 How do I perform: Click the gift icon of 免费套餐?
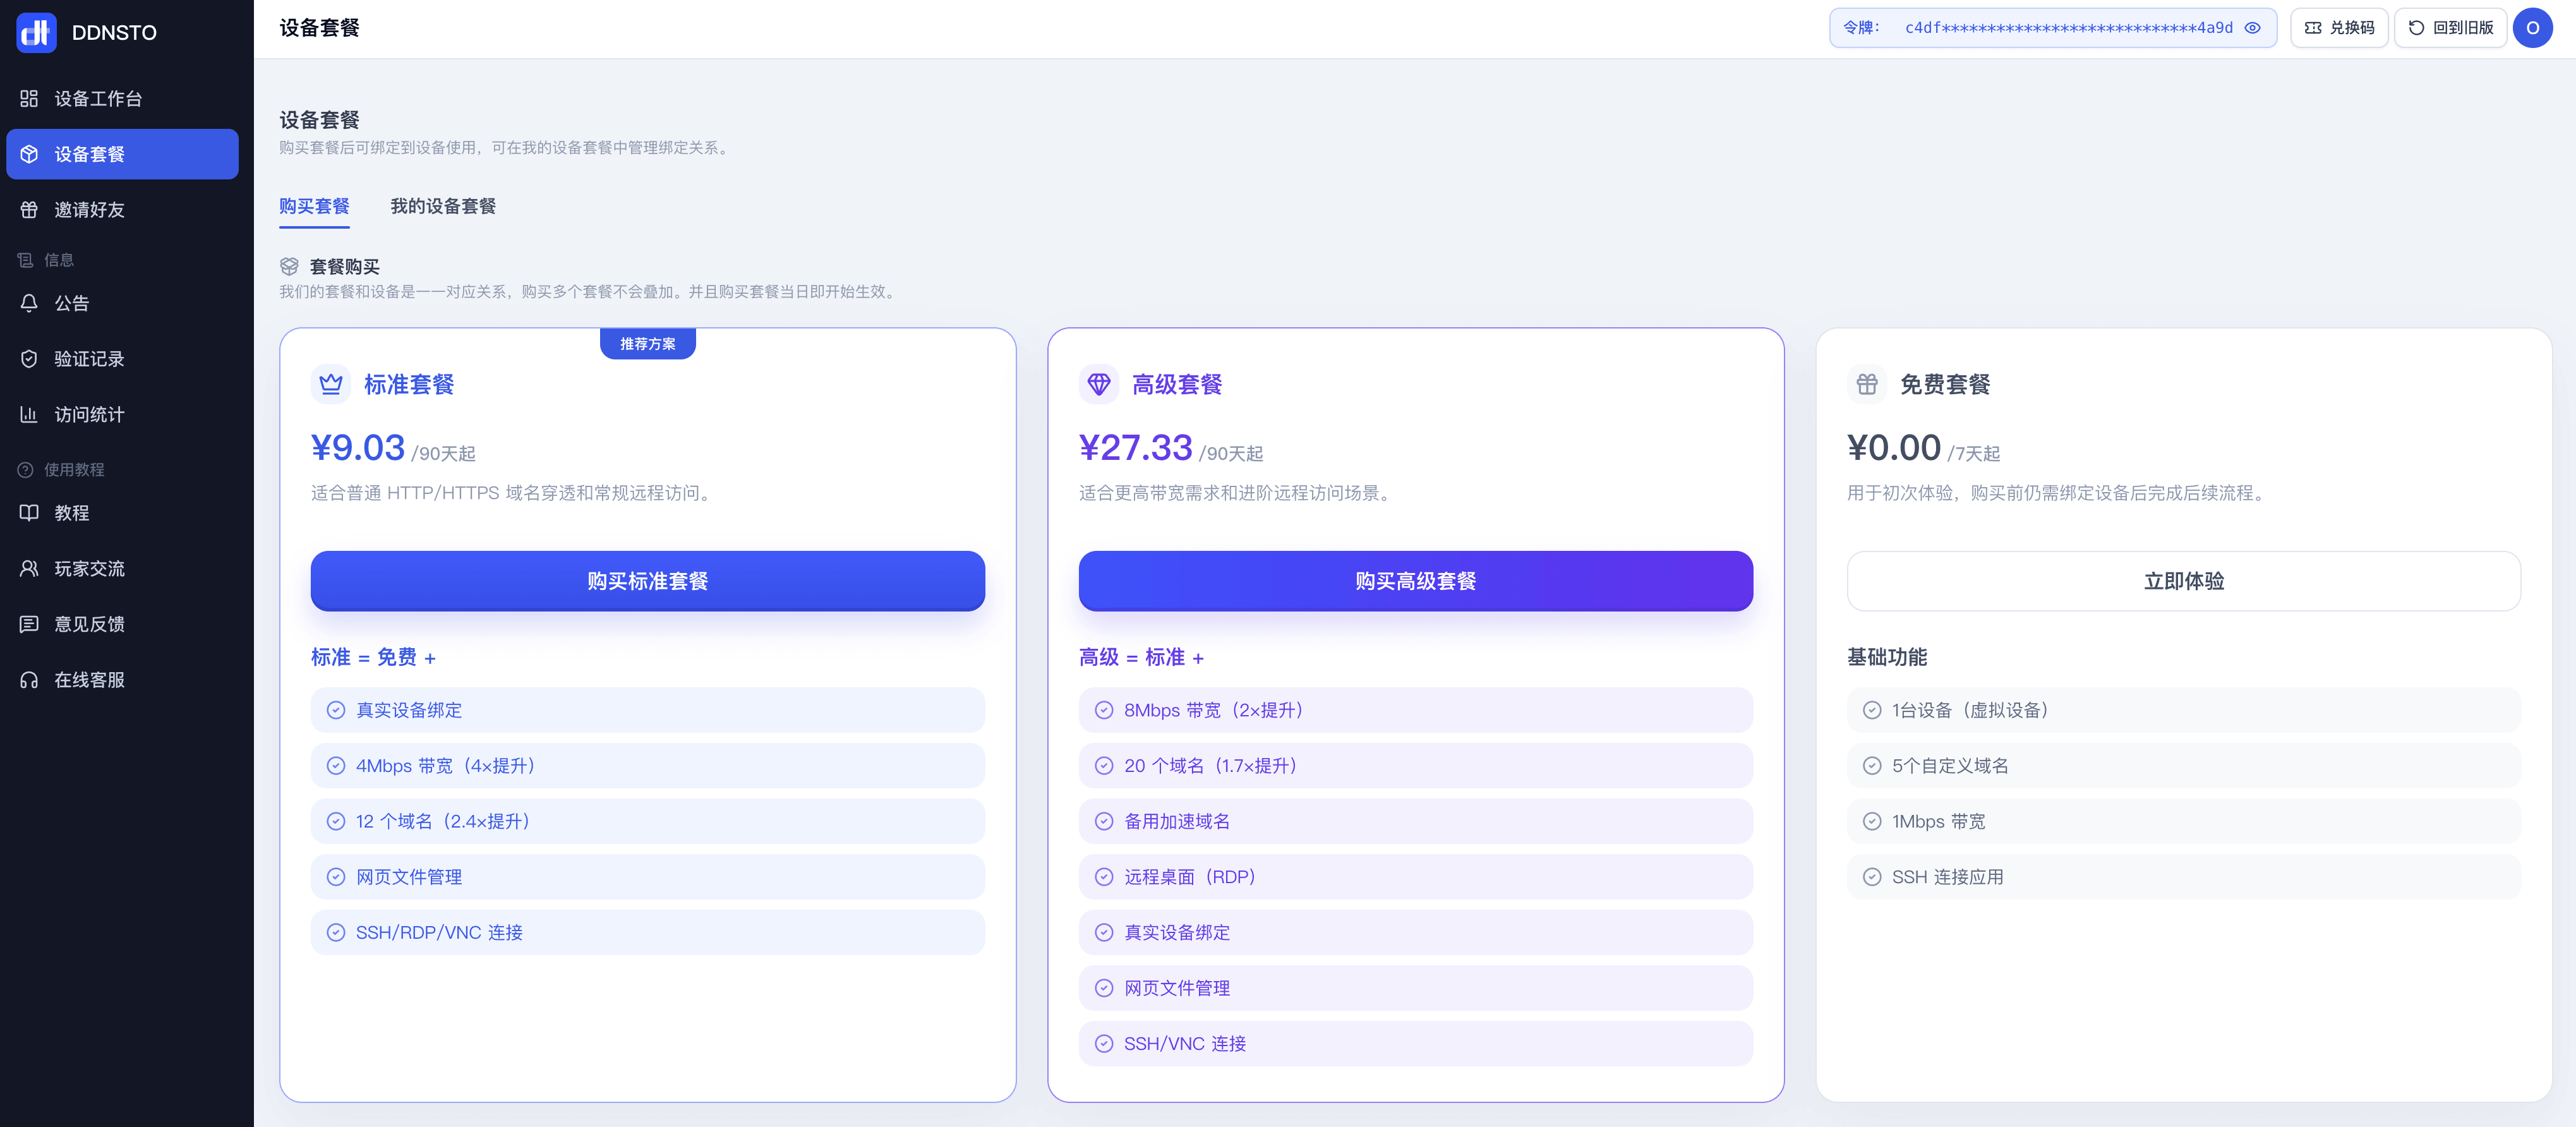[x=1867, y=384]
